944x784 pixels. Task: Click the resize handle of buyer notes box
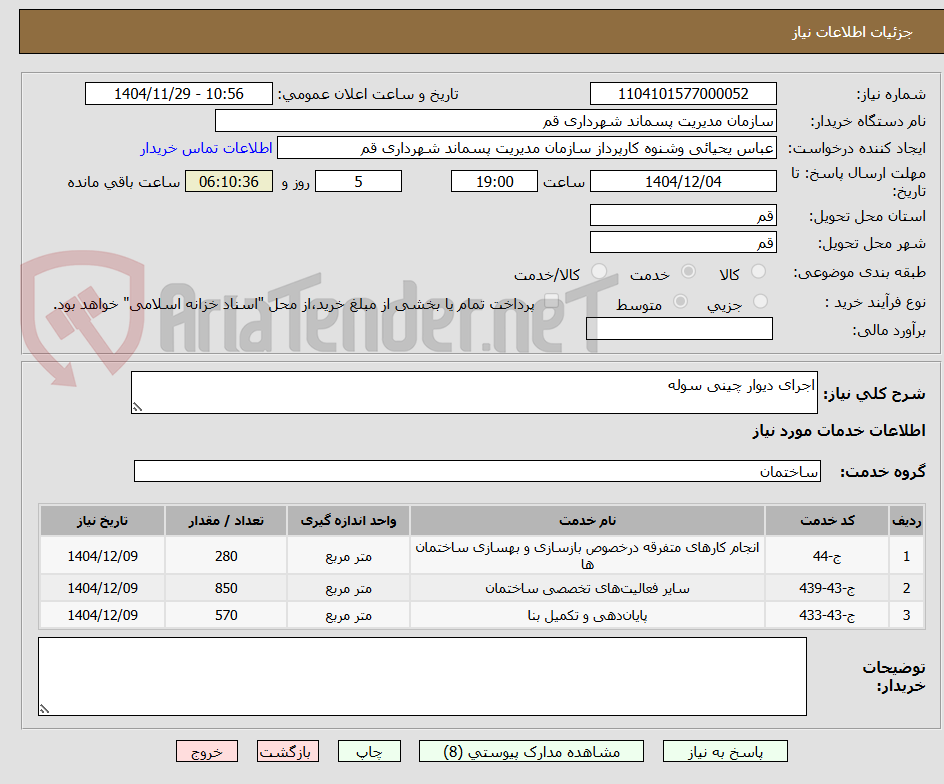point(45,709)
